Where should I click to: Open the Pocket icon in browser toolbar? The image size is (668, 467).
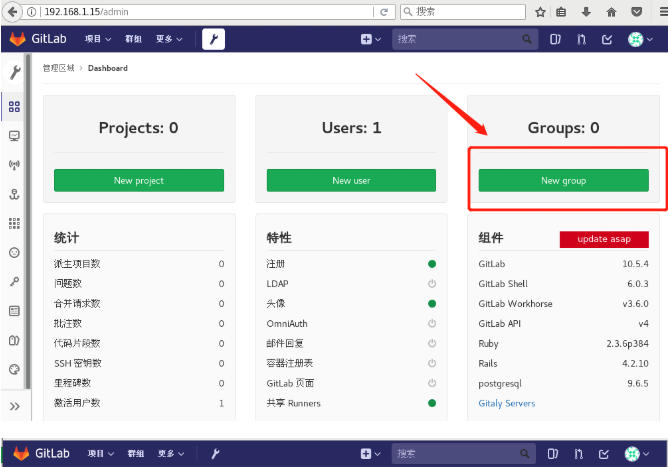click(x=636, y=12)
